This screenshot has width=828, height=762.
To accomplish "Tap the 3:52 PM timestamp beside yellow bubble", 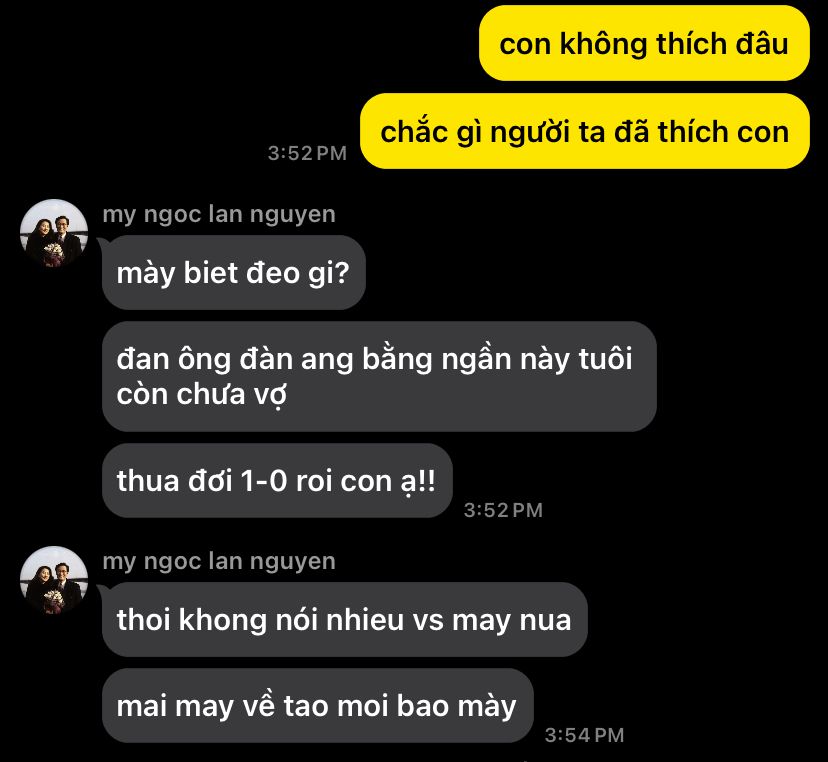I will click(307, 153).
